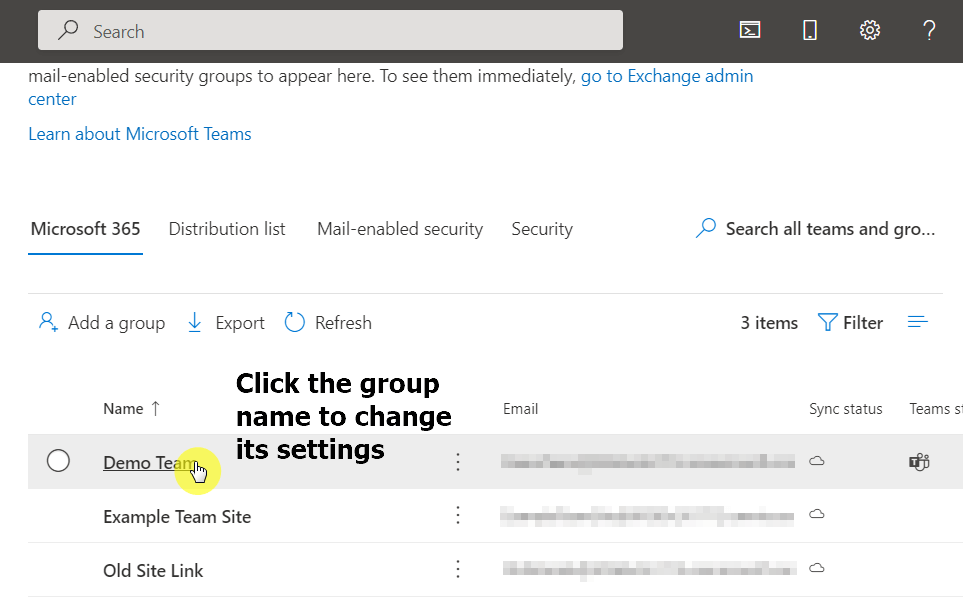Click the sort arrow beside the Name header
This screenshot has width=963, height=604.
pyautogui.click(x=155, y=408)
